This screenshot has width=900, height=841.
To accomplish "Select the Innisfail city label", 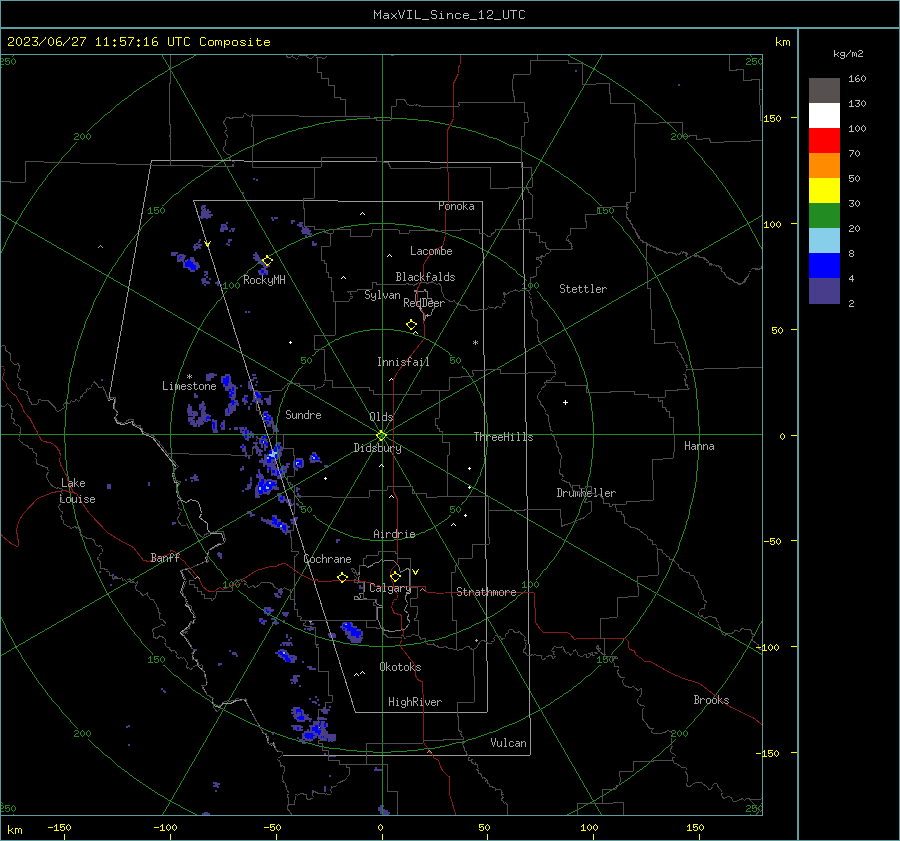I will click(x=403, y=362).
